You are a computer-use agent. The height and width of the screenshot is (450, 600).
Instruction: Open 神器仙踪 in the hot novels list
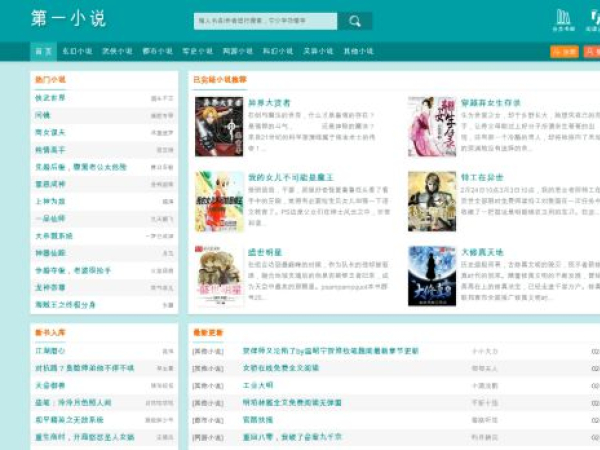tap(50, 253)
